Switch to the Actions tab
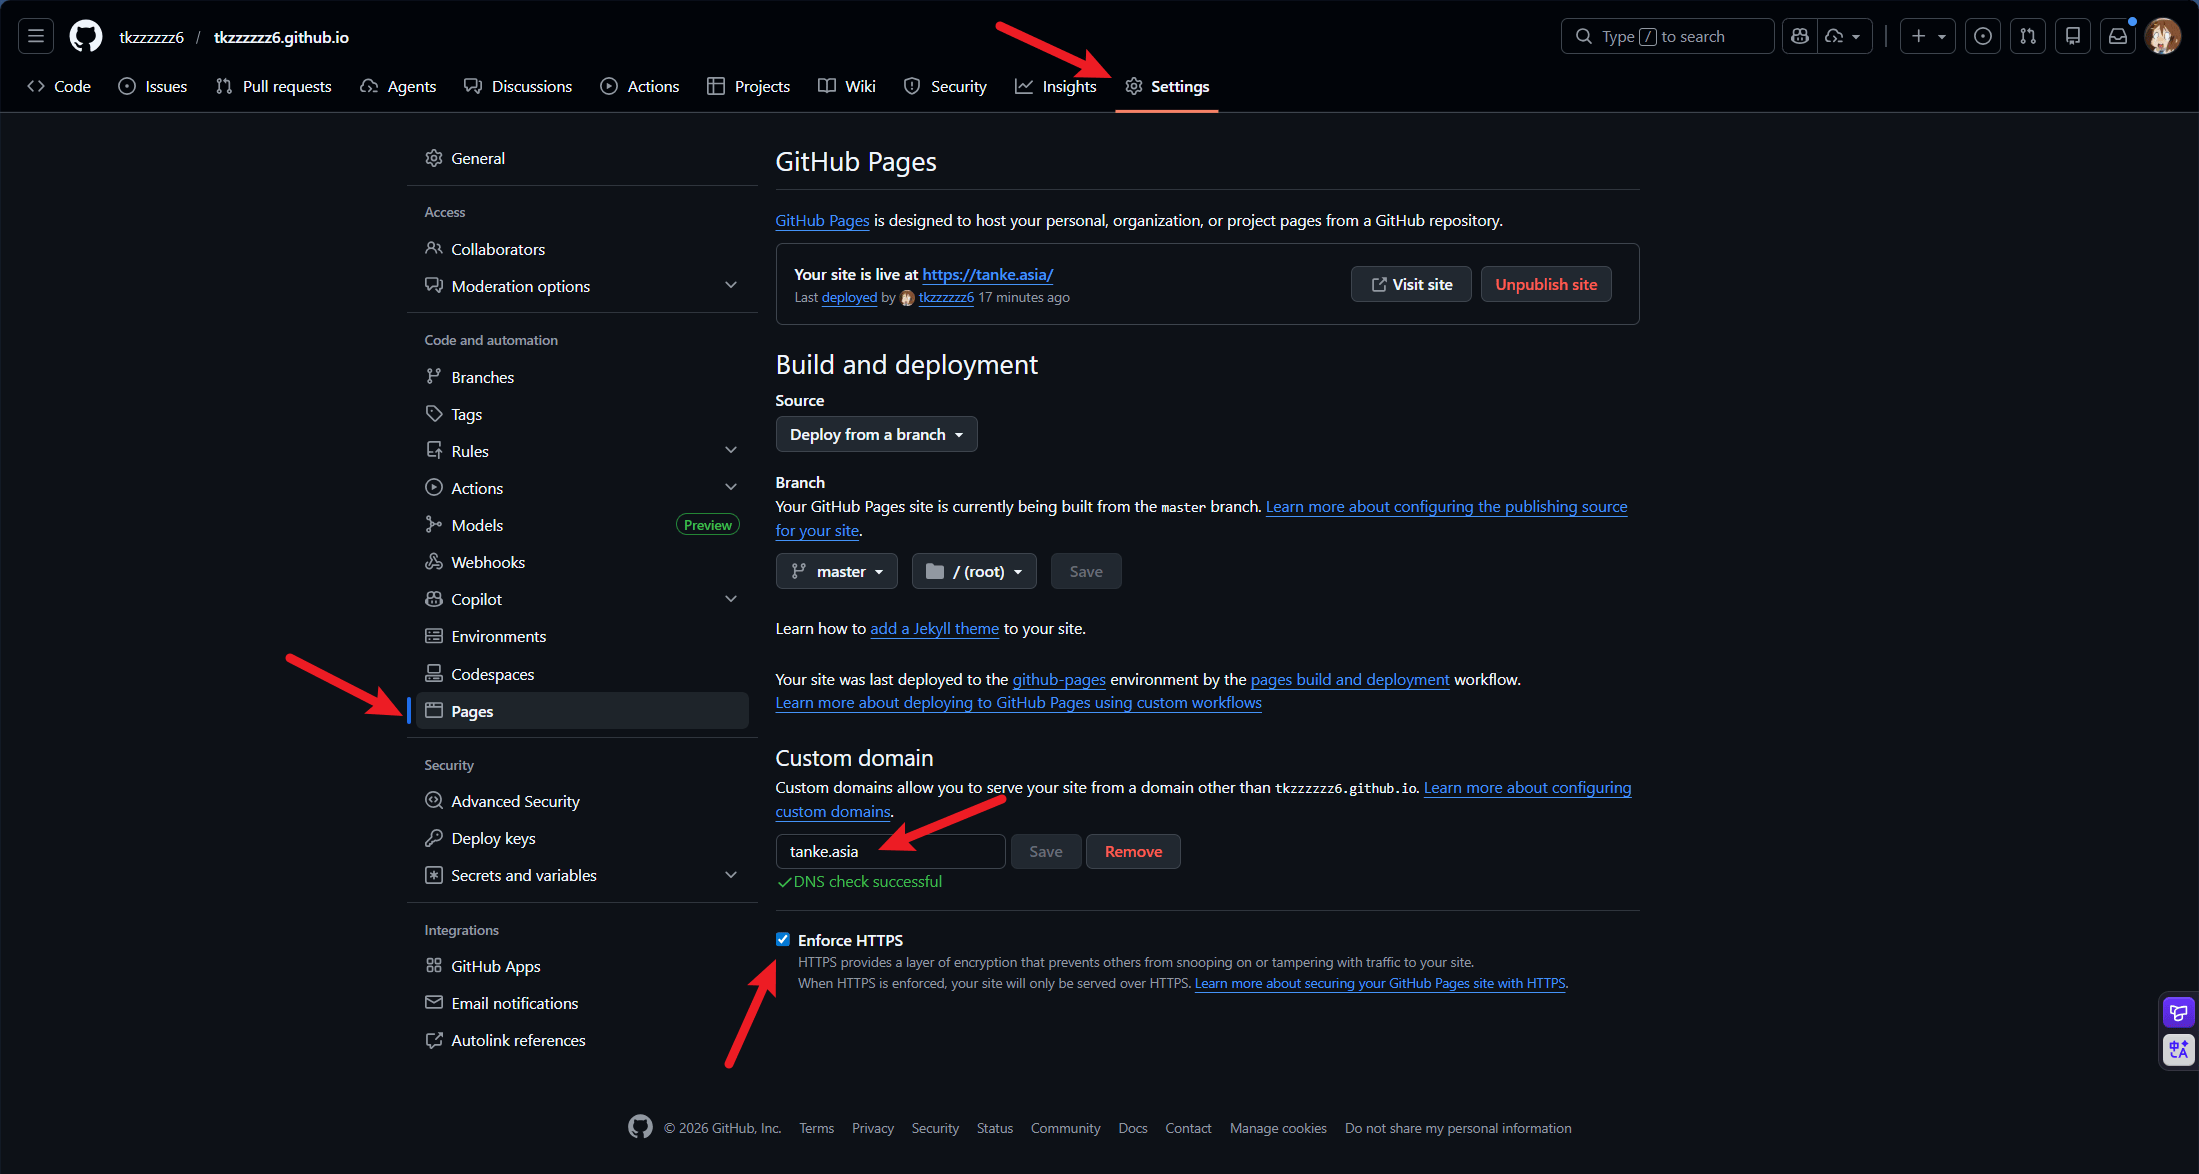The image size is (2199, 1174). (640, 86)
